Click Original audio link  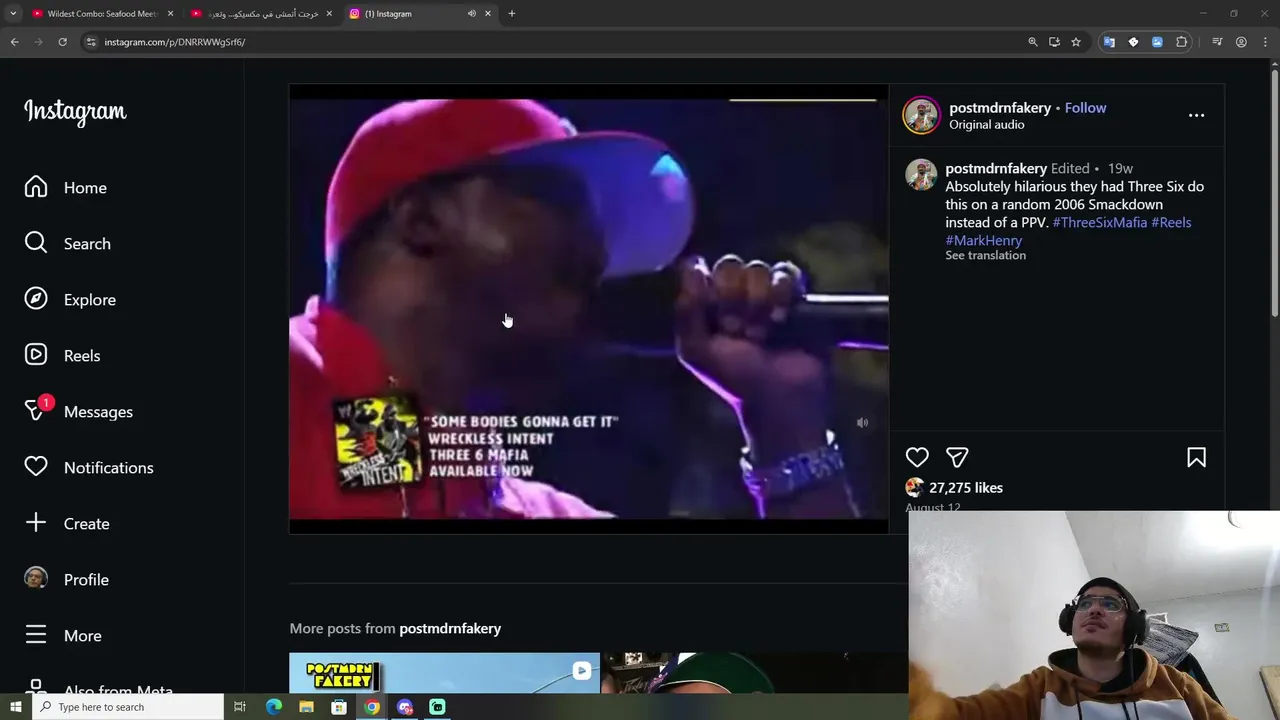coord(986,125)
